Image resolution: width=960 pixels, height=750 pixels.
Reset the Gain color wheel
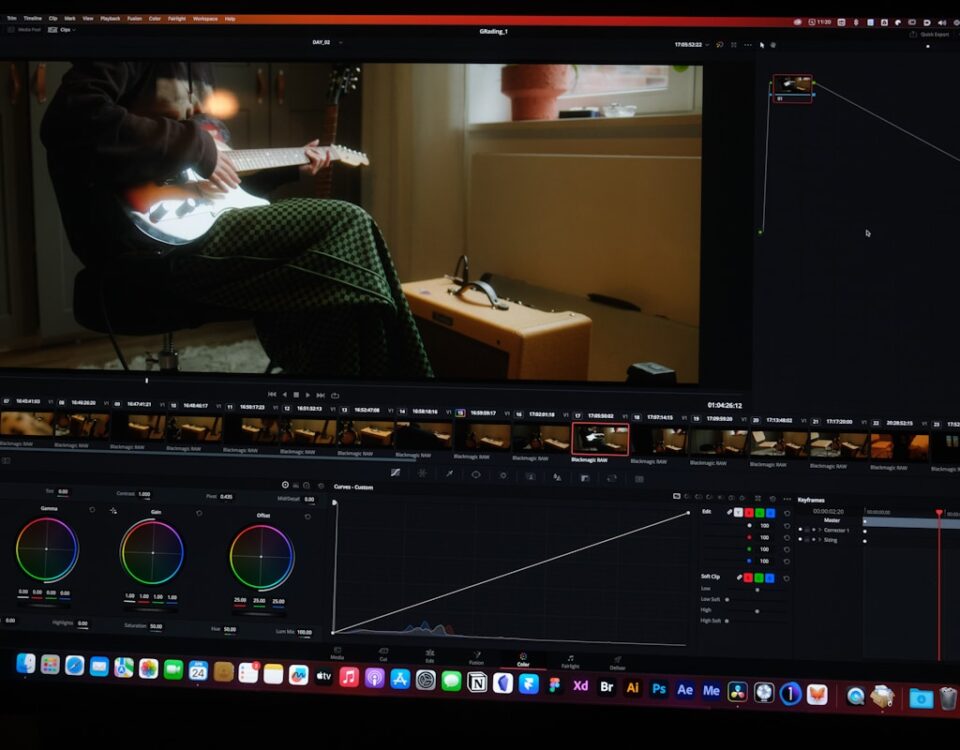pyautogui.click(x=199, y=512)
